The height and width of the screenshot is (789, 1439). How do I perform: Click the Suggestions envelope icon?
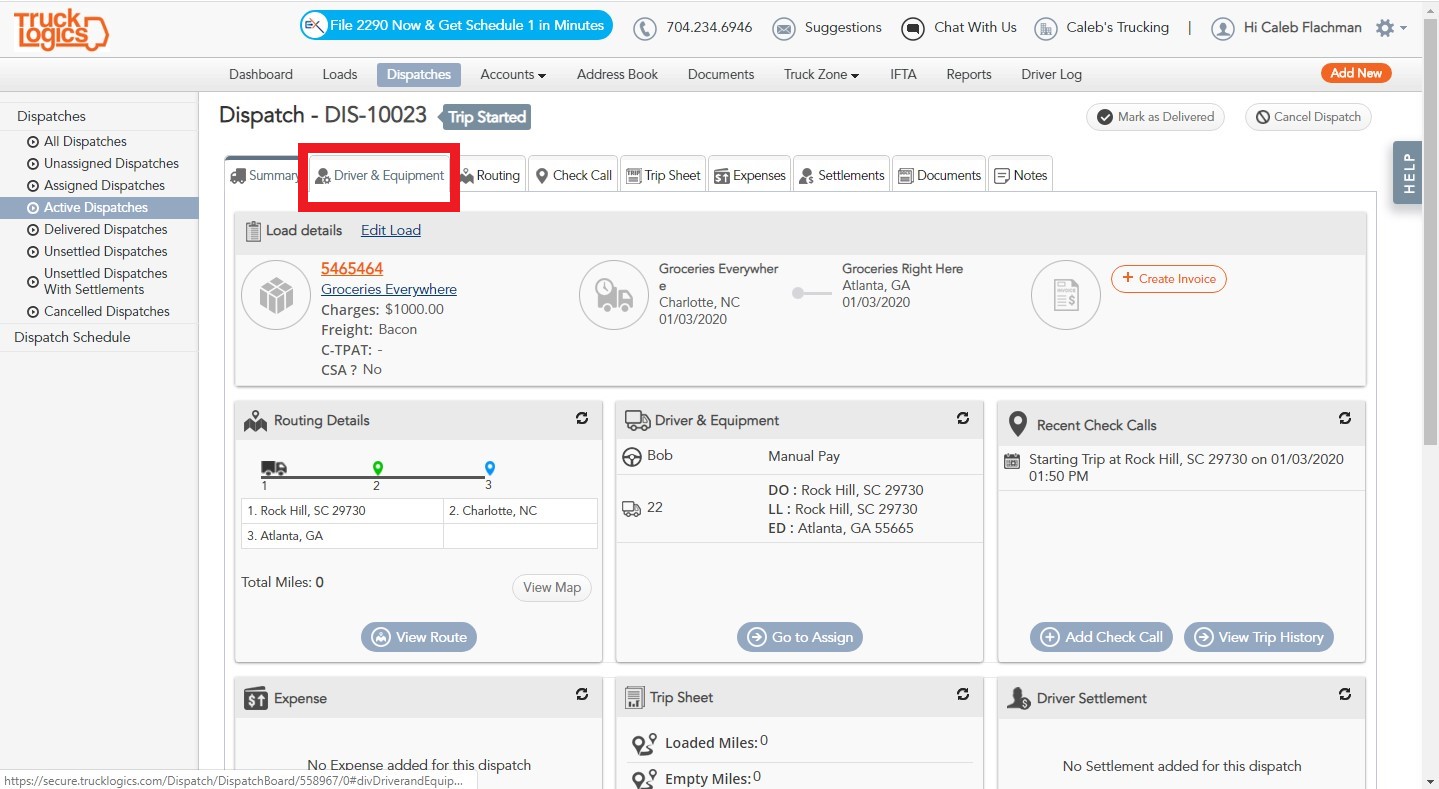(784, 29)
